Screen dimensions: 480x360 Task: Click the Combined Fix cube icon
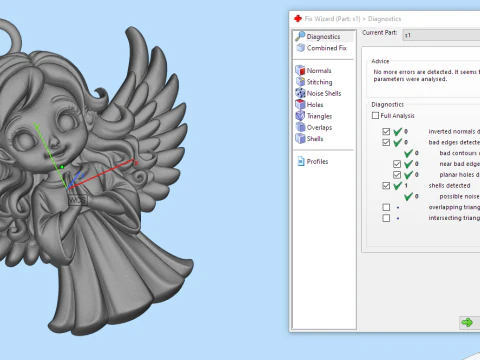(x=300, y=48)
